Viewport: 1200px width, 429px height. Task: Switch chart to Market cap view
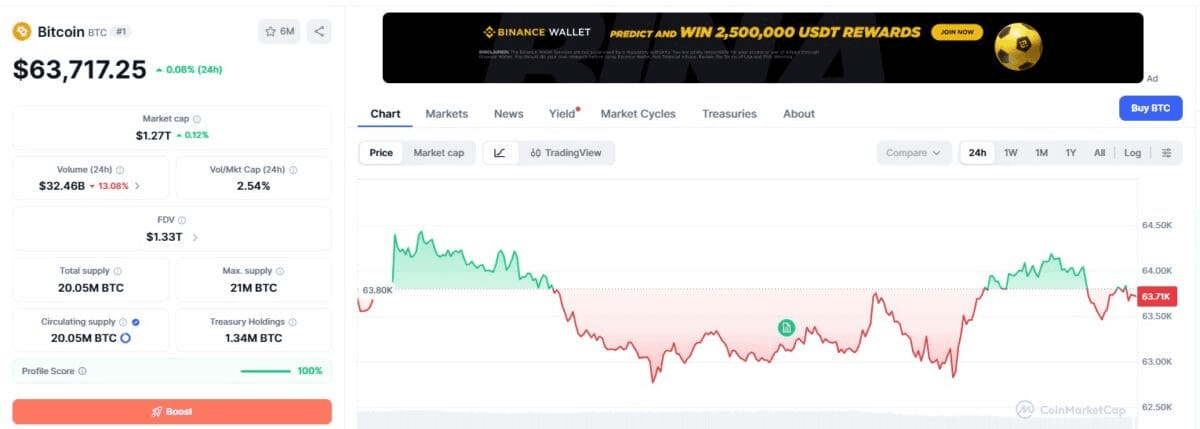click(x=439, y=153)
